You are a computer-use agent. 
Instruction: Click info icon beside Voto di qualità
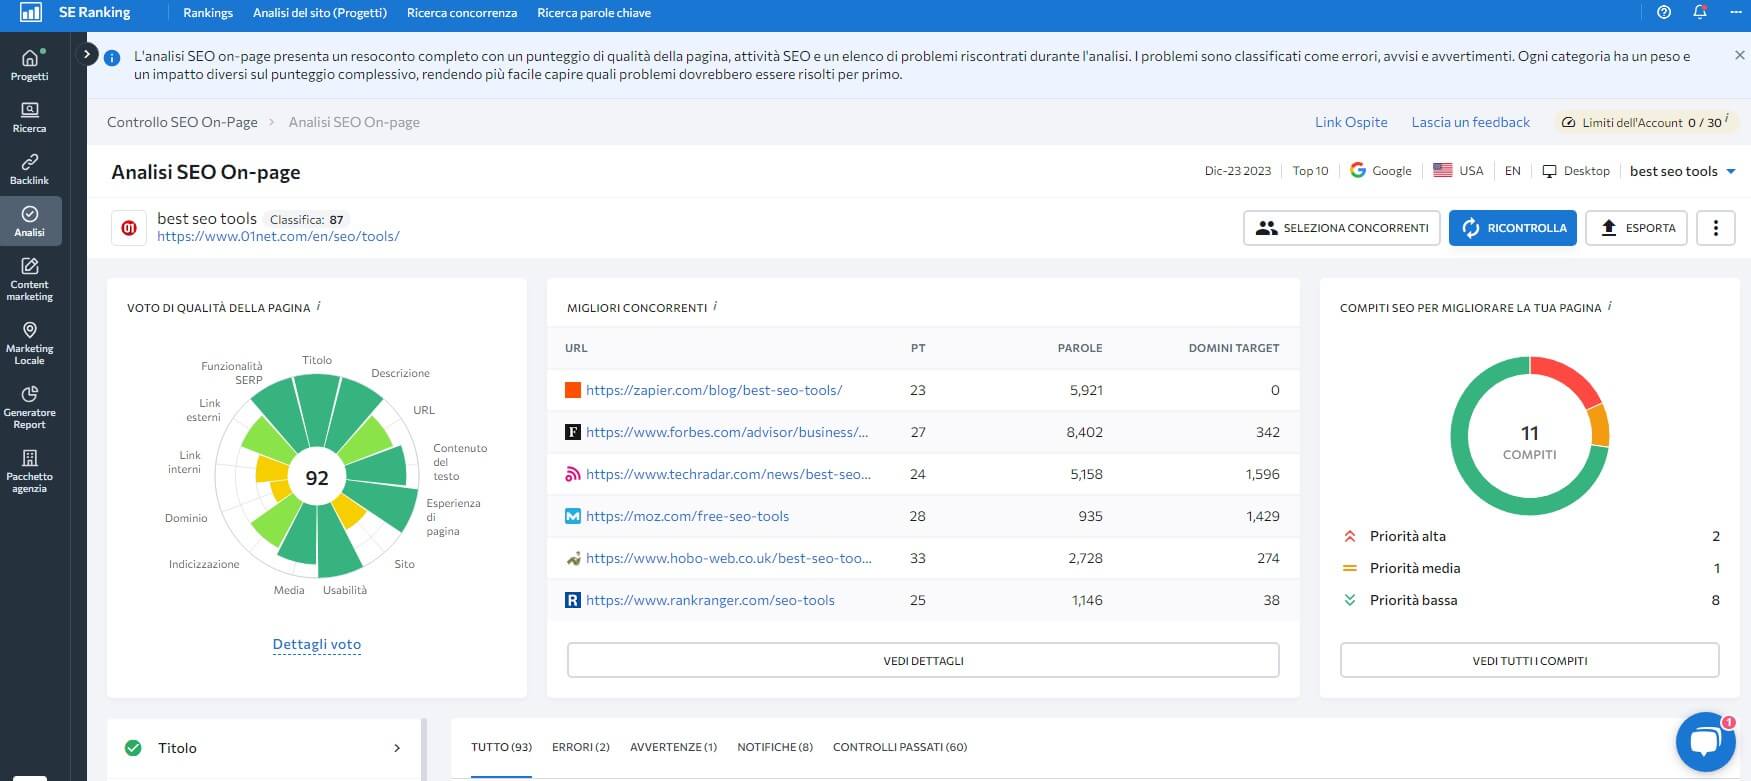click(x=318, y=306)
